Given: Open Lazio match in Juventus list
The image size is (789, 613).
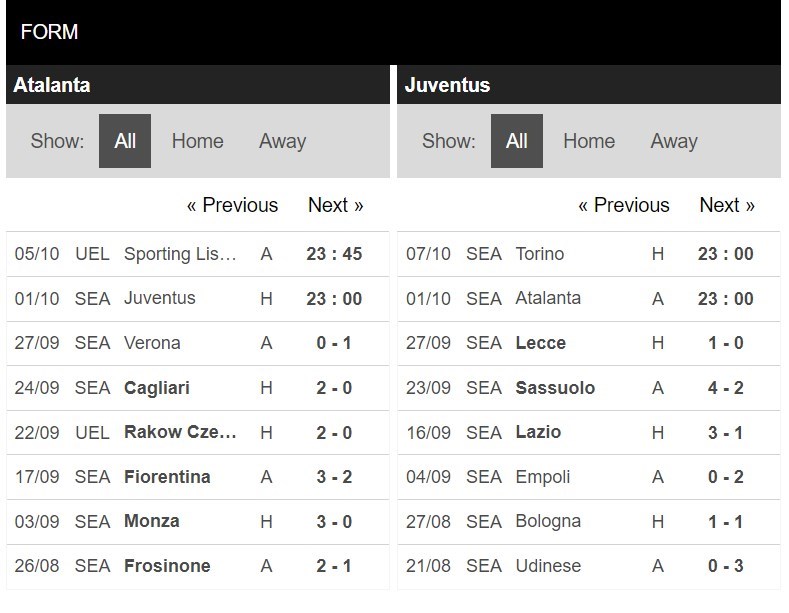Looking at the screenshot, I should (538, 432).
